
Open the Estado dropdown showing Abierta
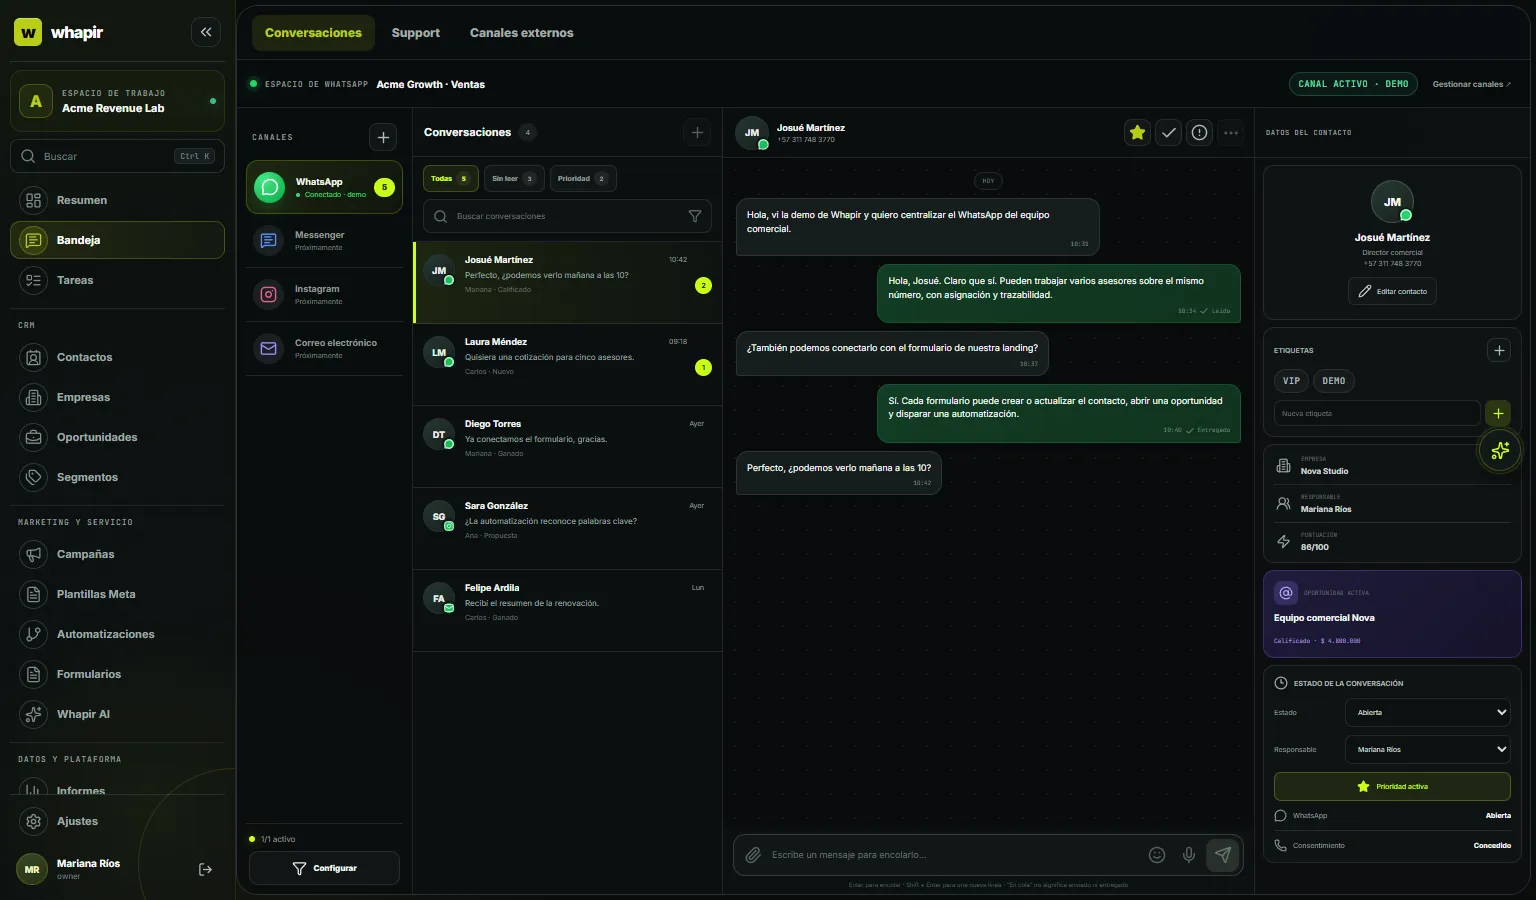1427,712
